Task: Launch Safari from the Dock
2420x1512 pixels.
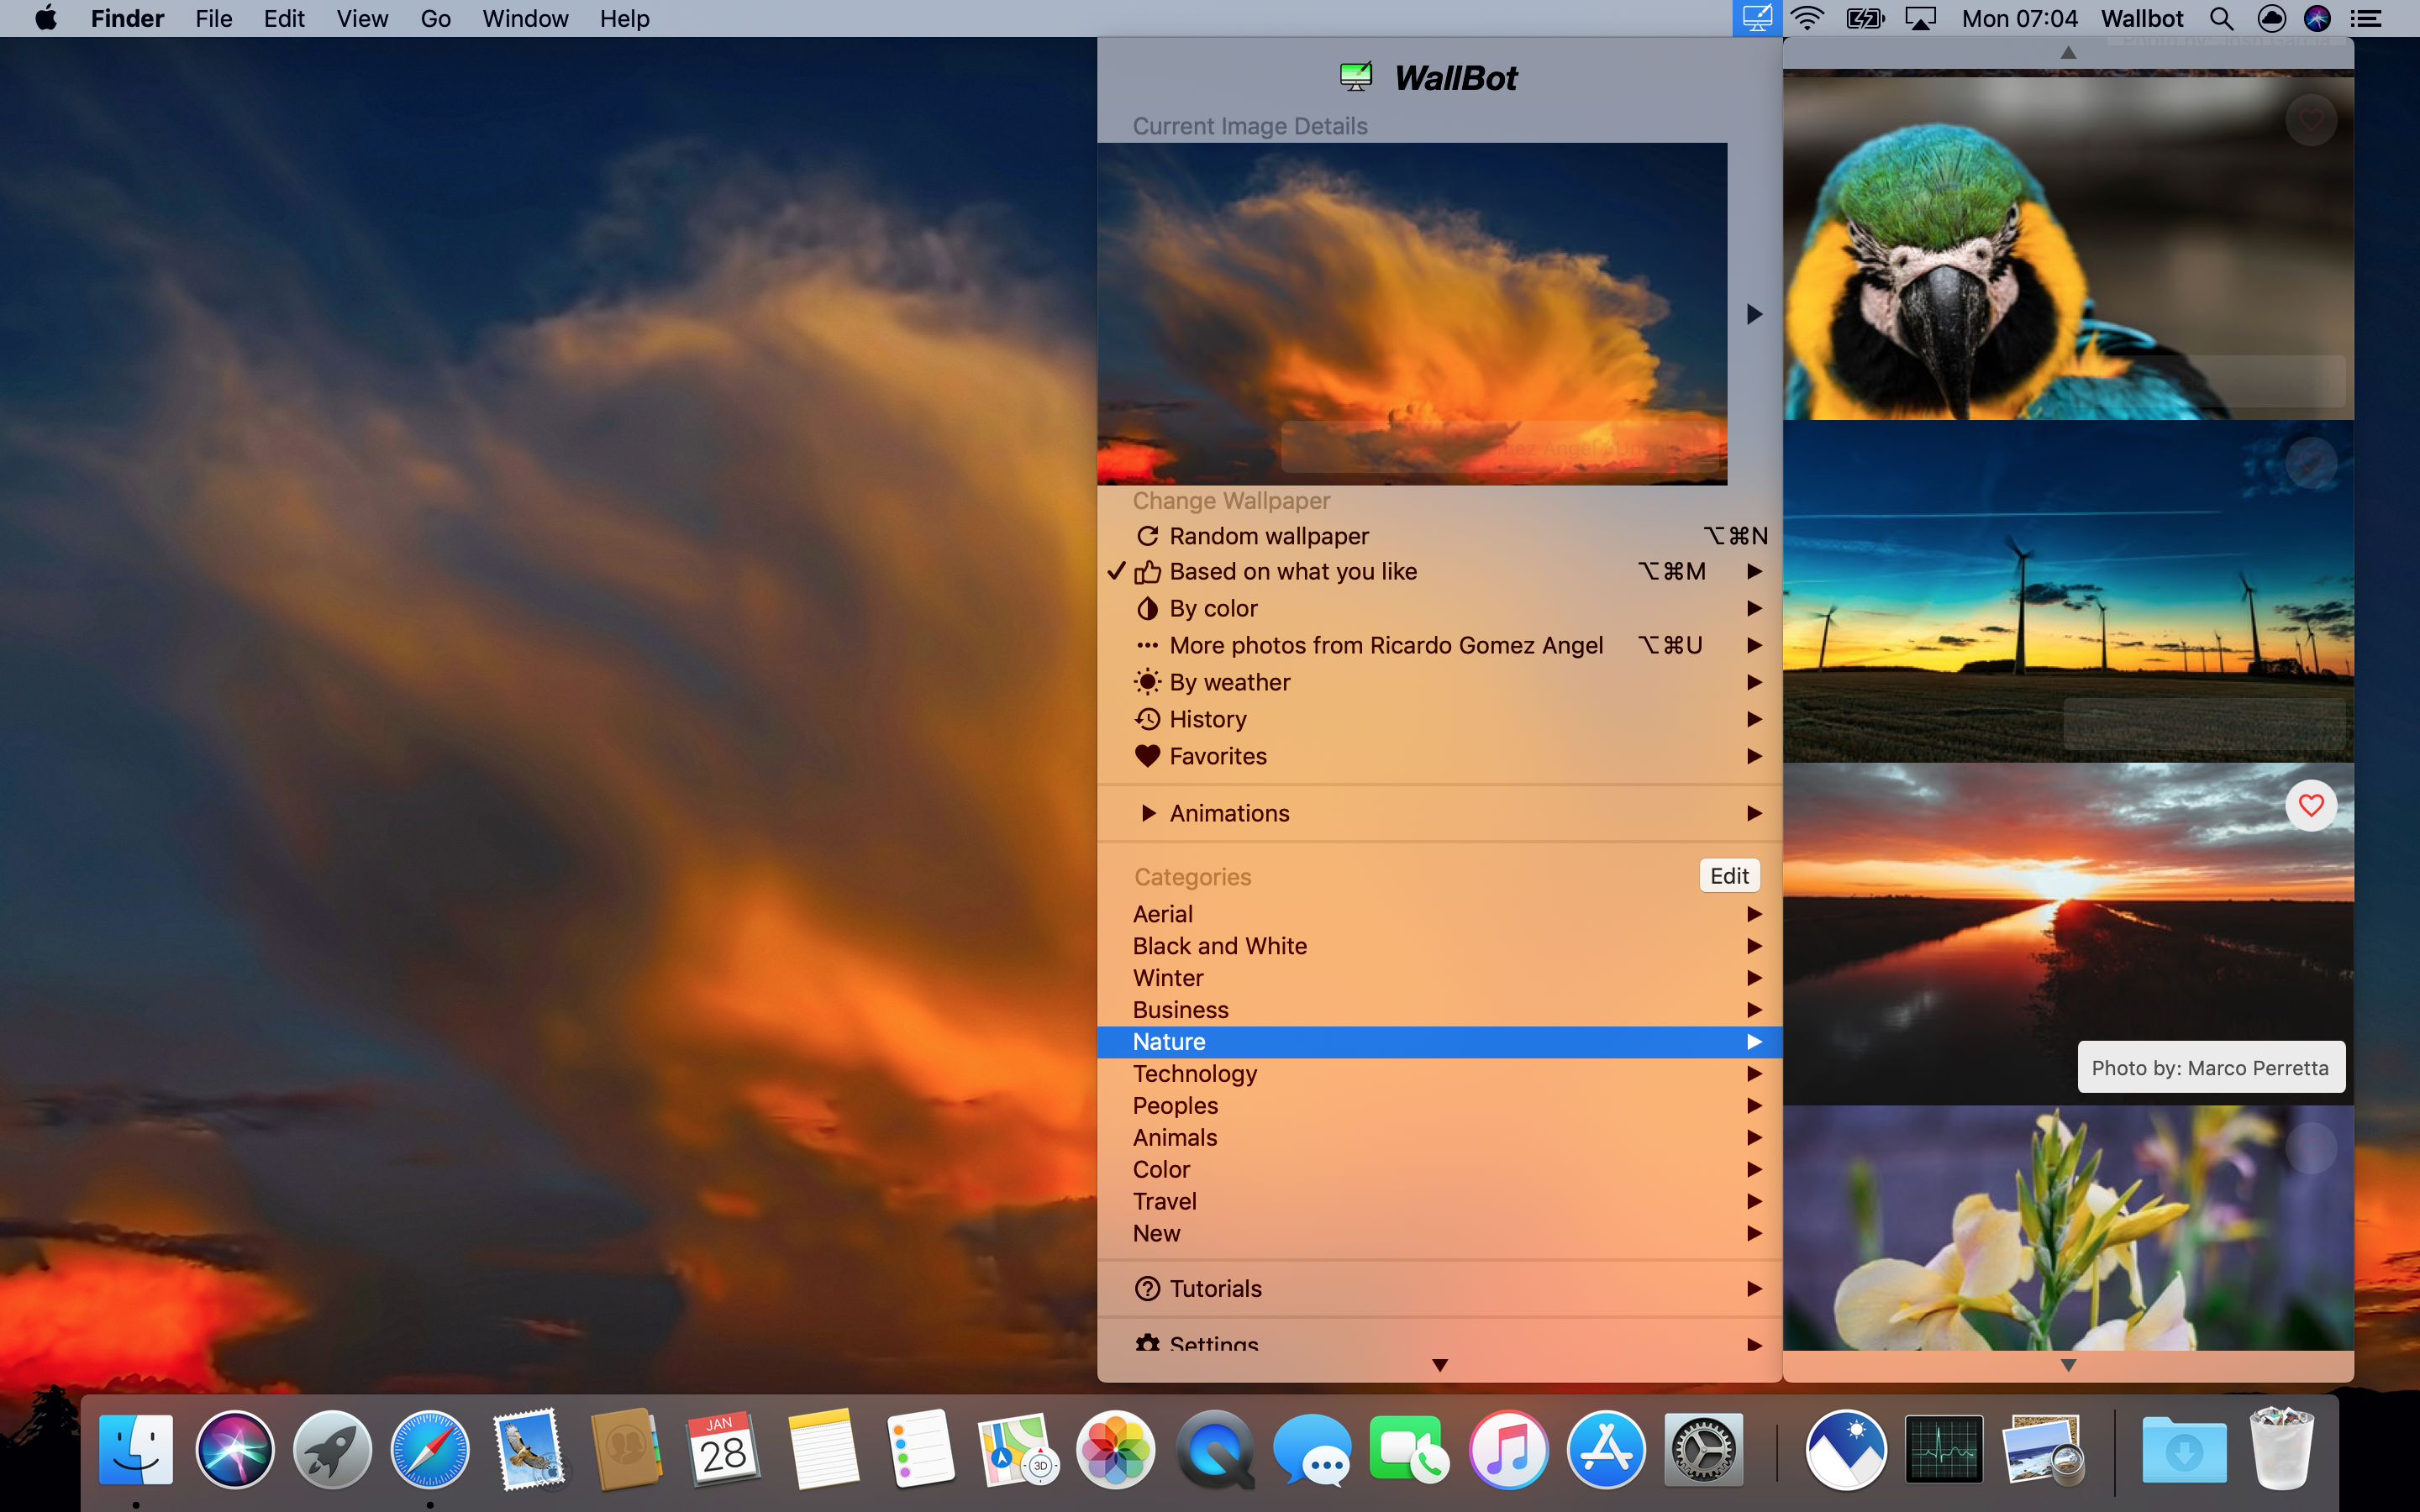Action: click(x=430, y=1449)
